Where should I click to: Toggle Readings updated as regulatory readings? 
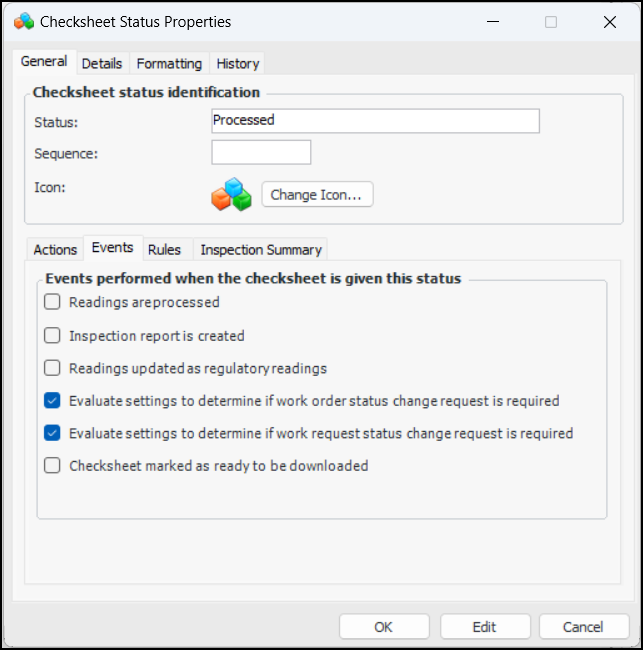[x=53, y=368]
